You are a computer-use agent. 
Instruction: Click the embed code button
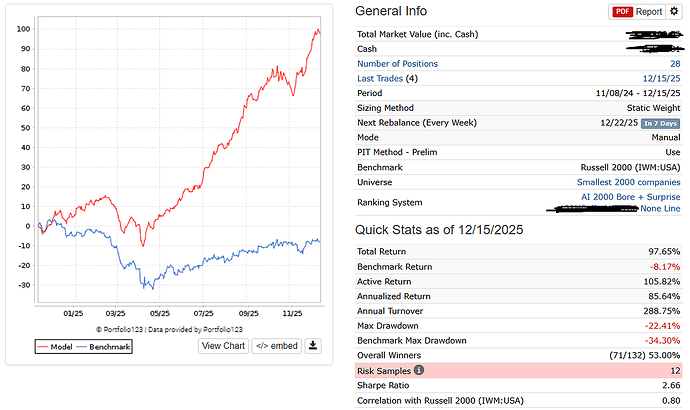point(277,346)
